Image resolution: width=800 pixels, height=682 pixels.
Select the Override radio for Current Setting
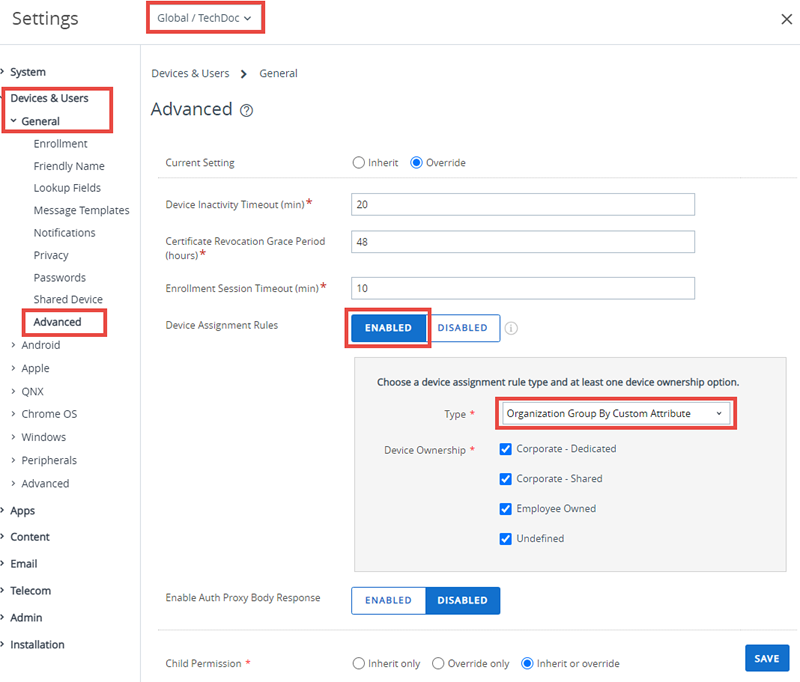pos(416,163)
